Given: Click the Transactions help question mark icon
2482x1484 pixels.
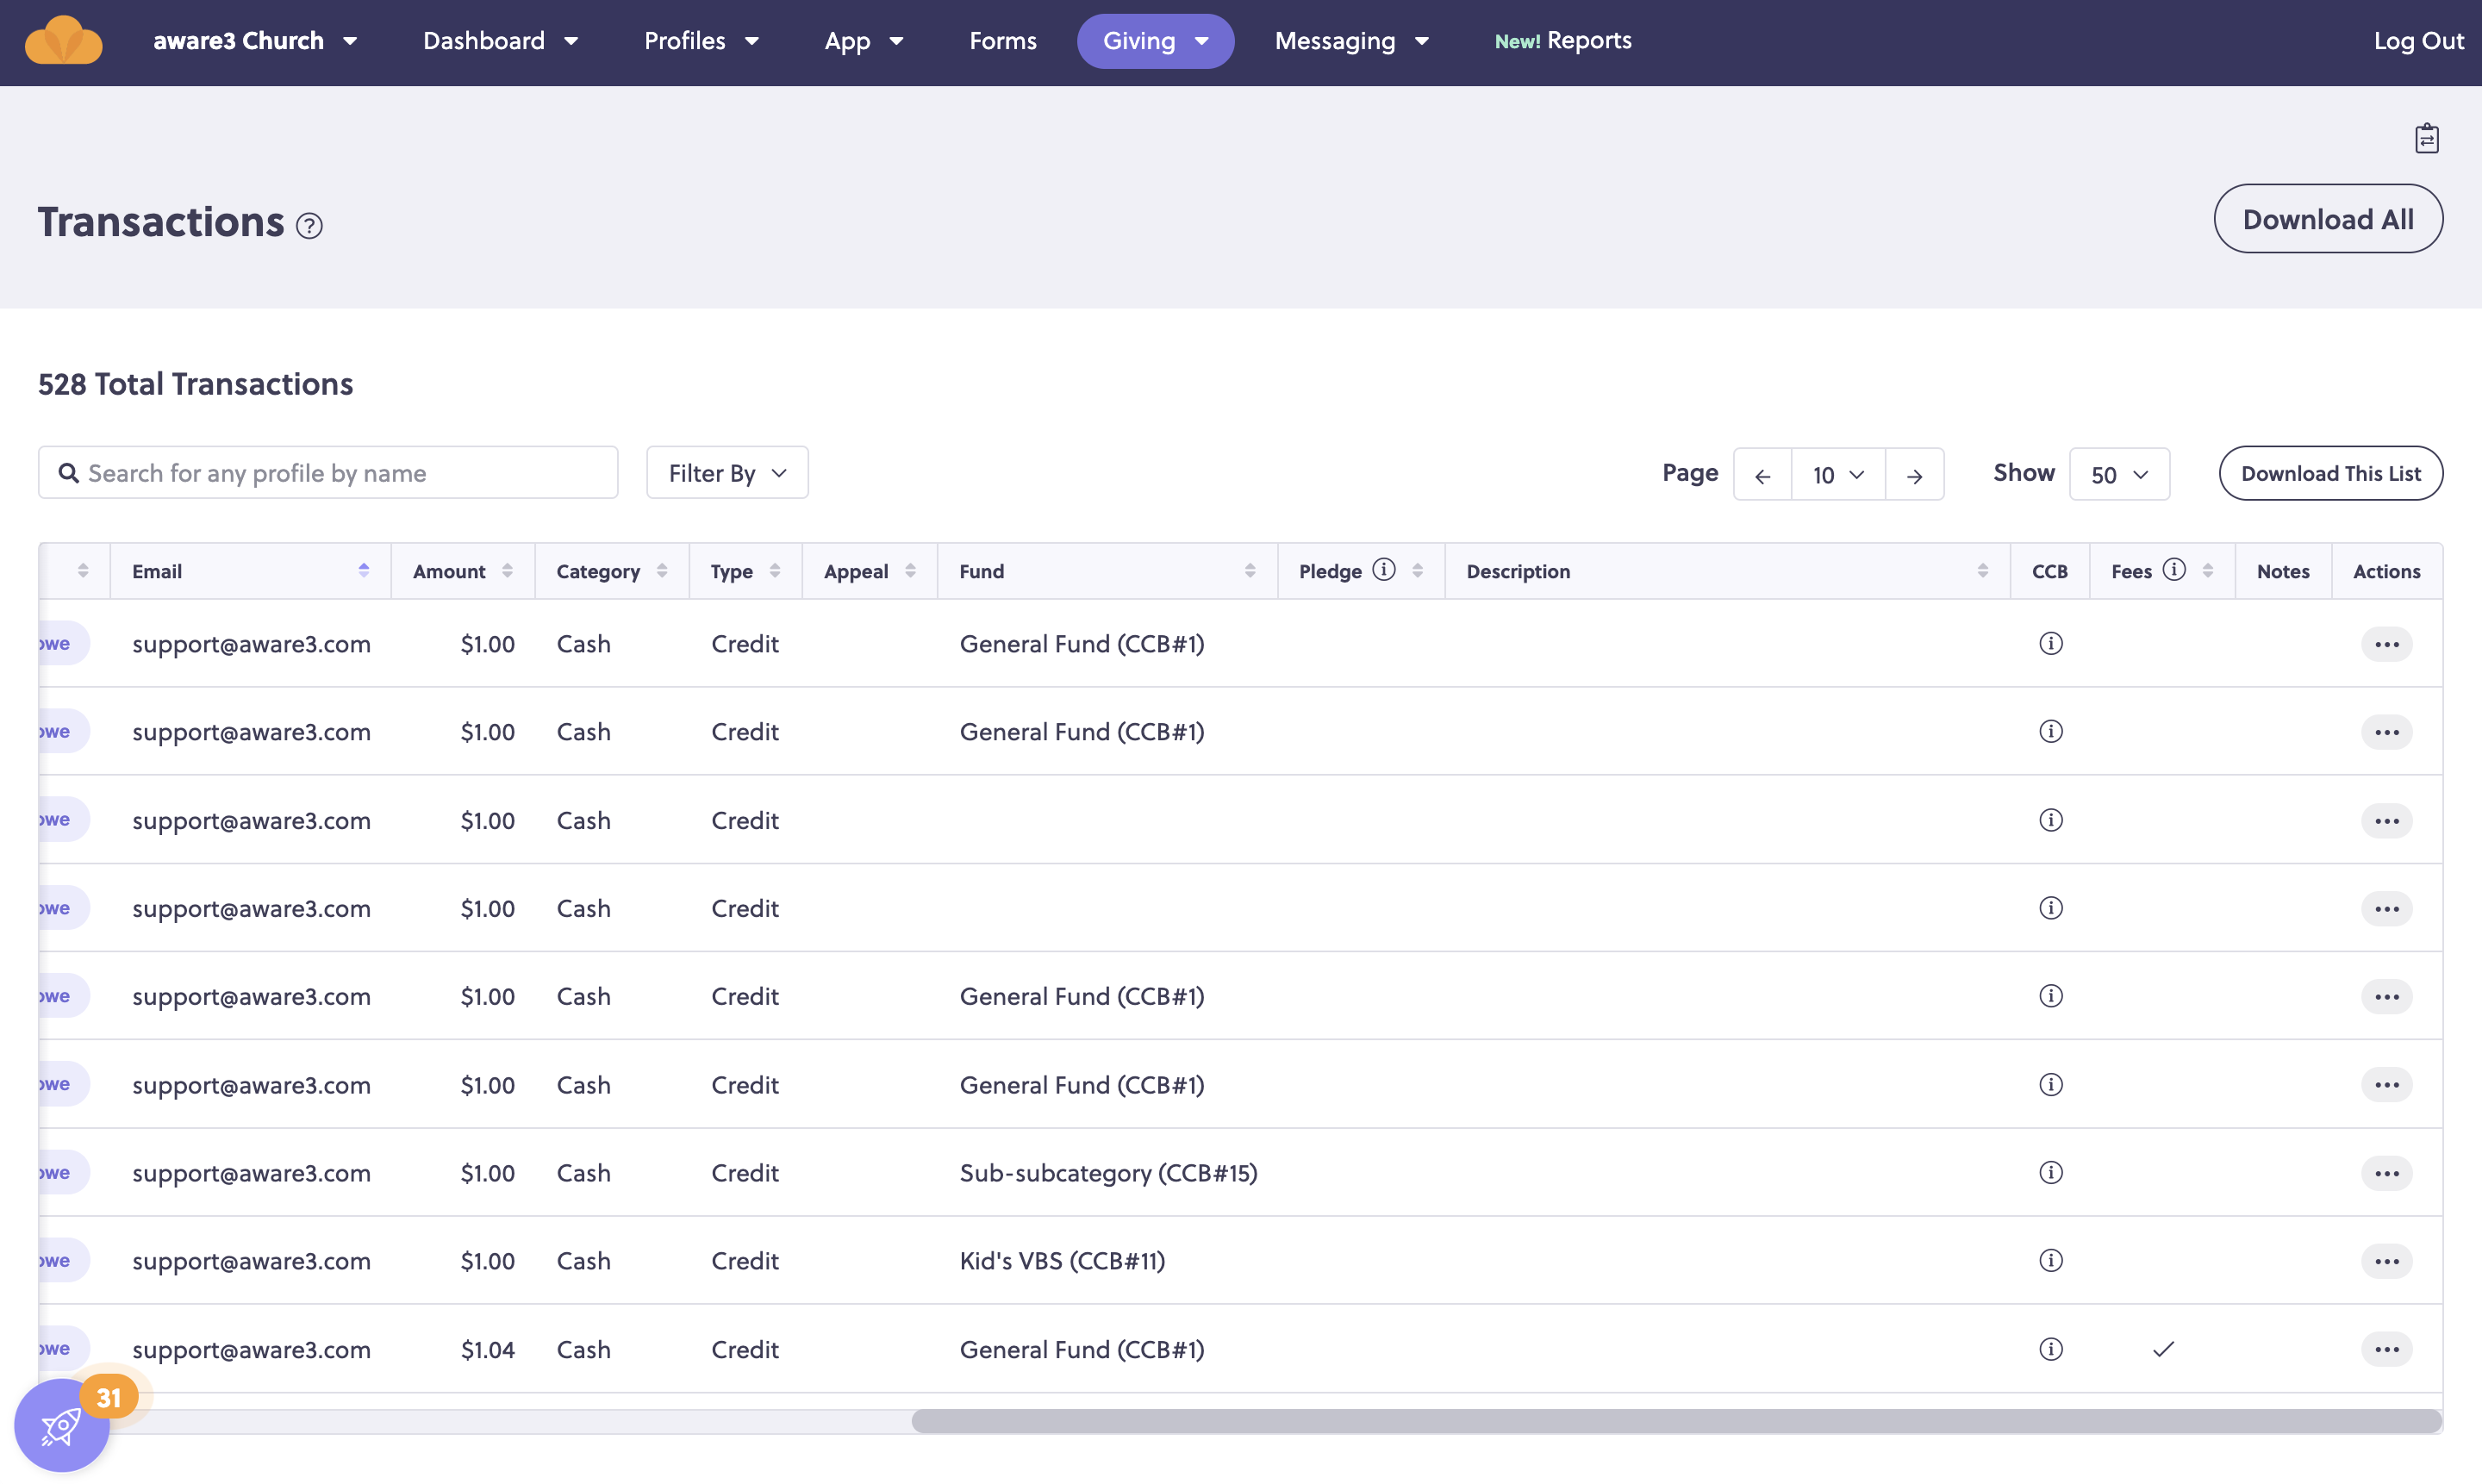Looking at the screenshot, I should 309,226.
